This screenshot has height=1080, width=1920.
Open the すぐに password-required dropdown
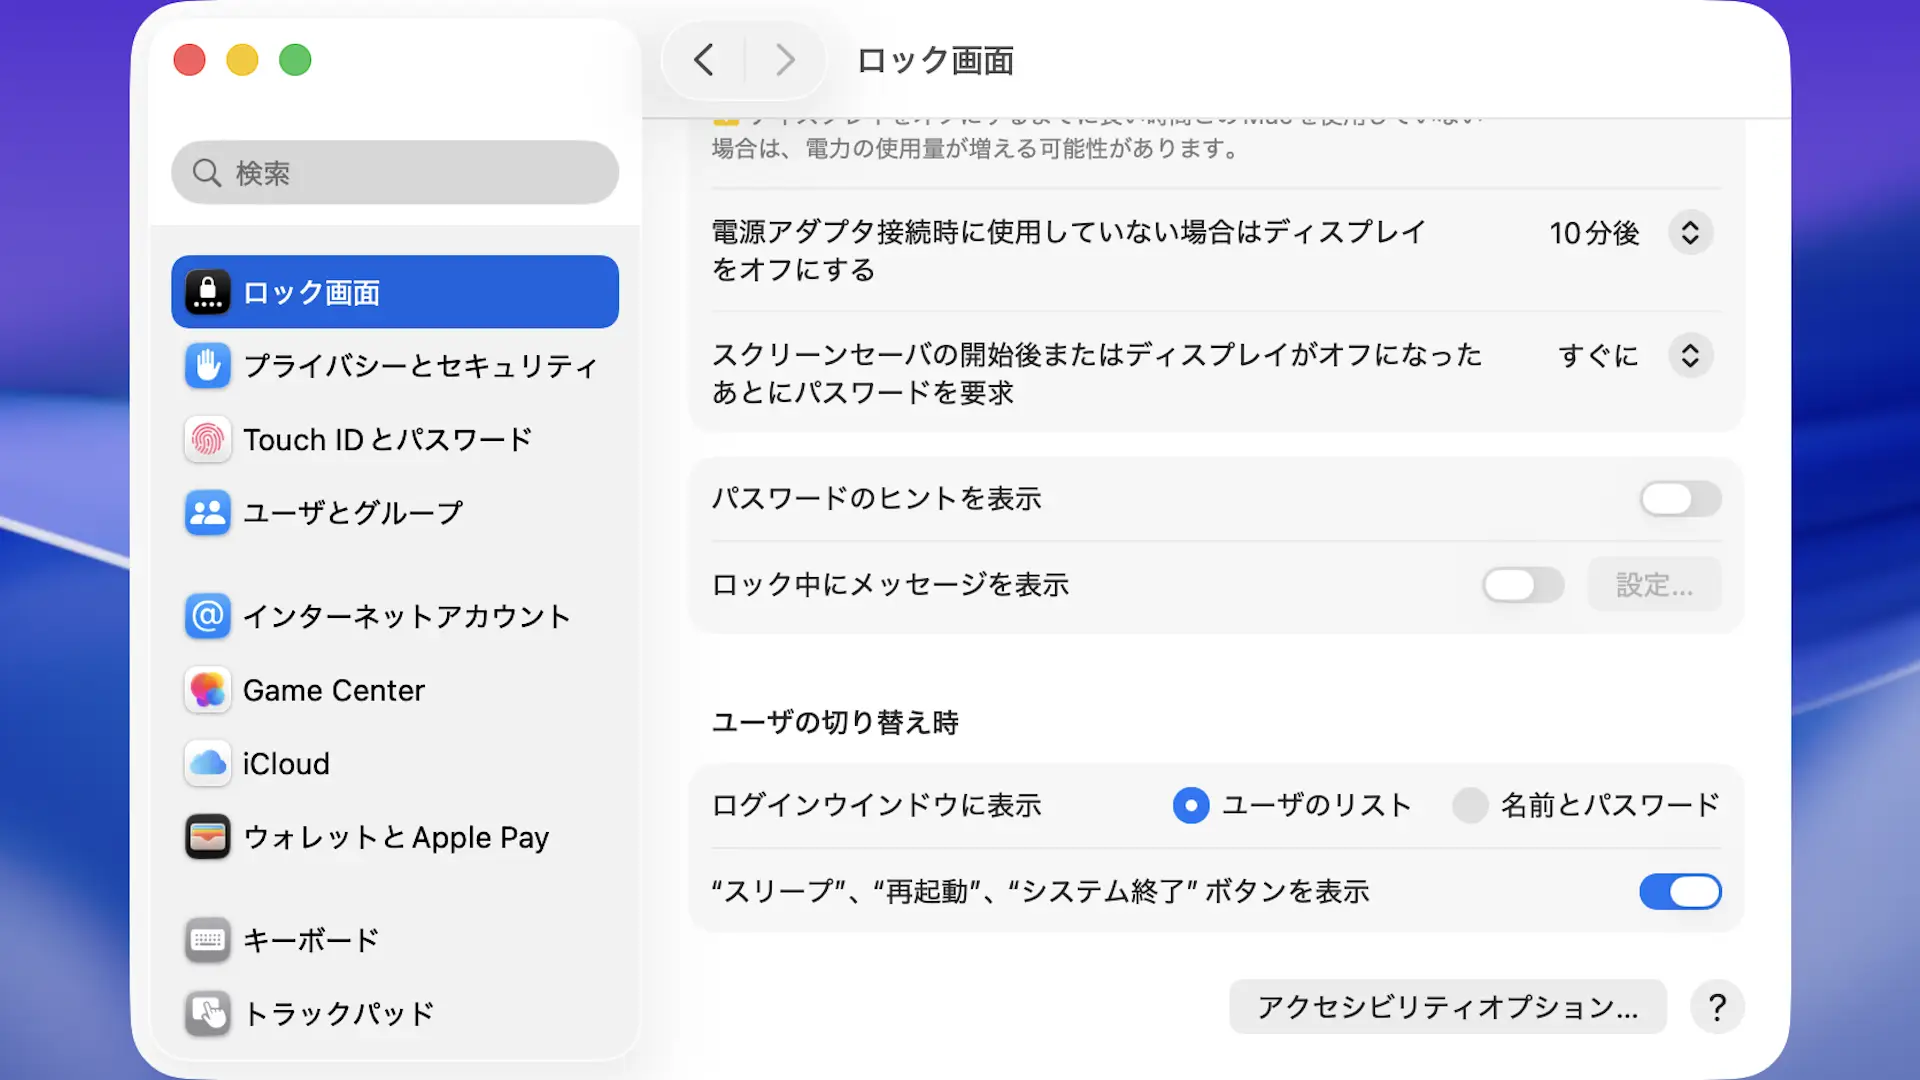coord(1690,356)
